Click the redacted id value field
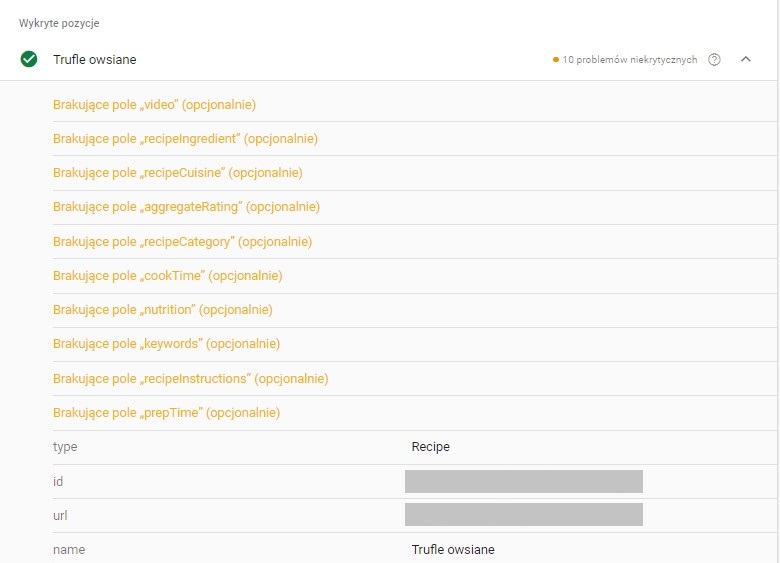This screenshot has height=563, width=780. (523, 481)
